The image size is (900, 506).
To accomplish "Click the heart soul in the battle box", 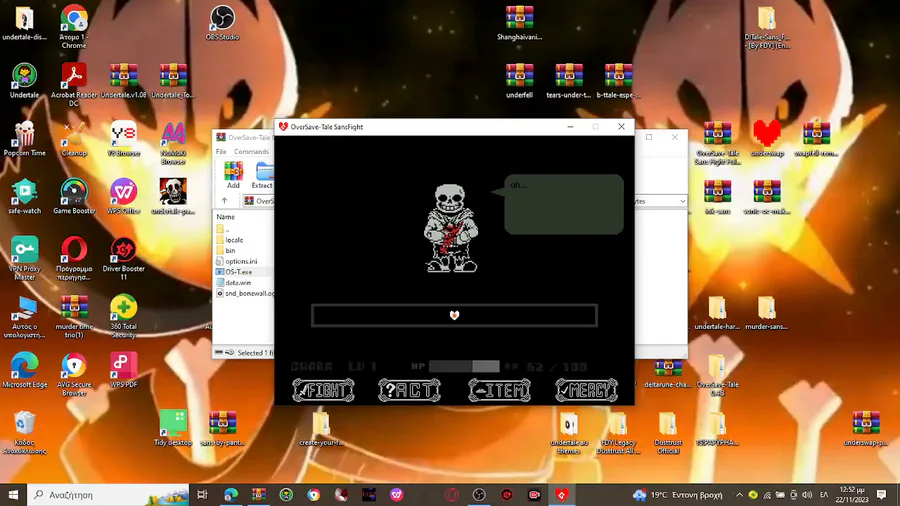I will point(455,315).
